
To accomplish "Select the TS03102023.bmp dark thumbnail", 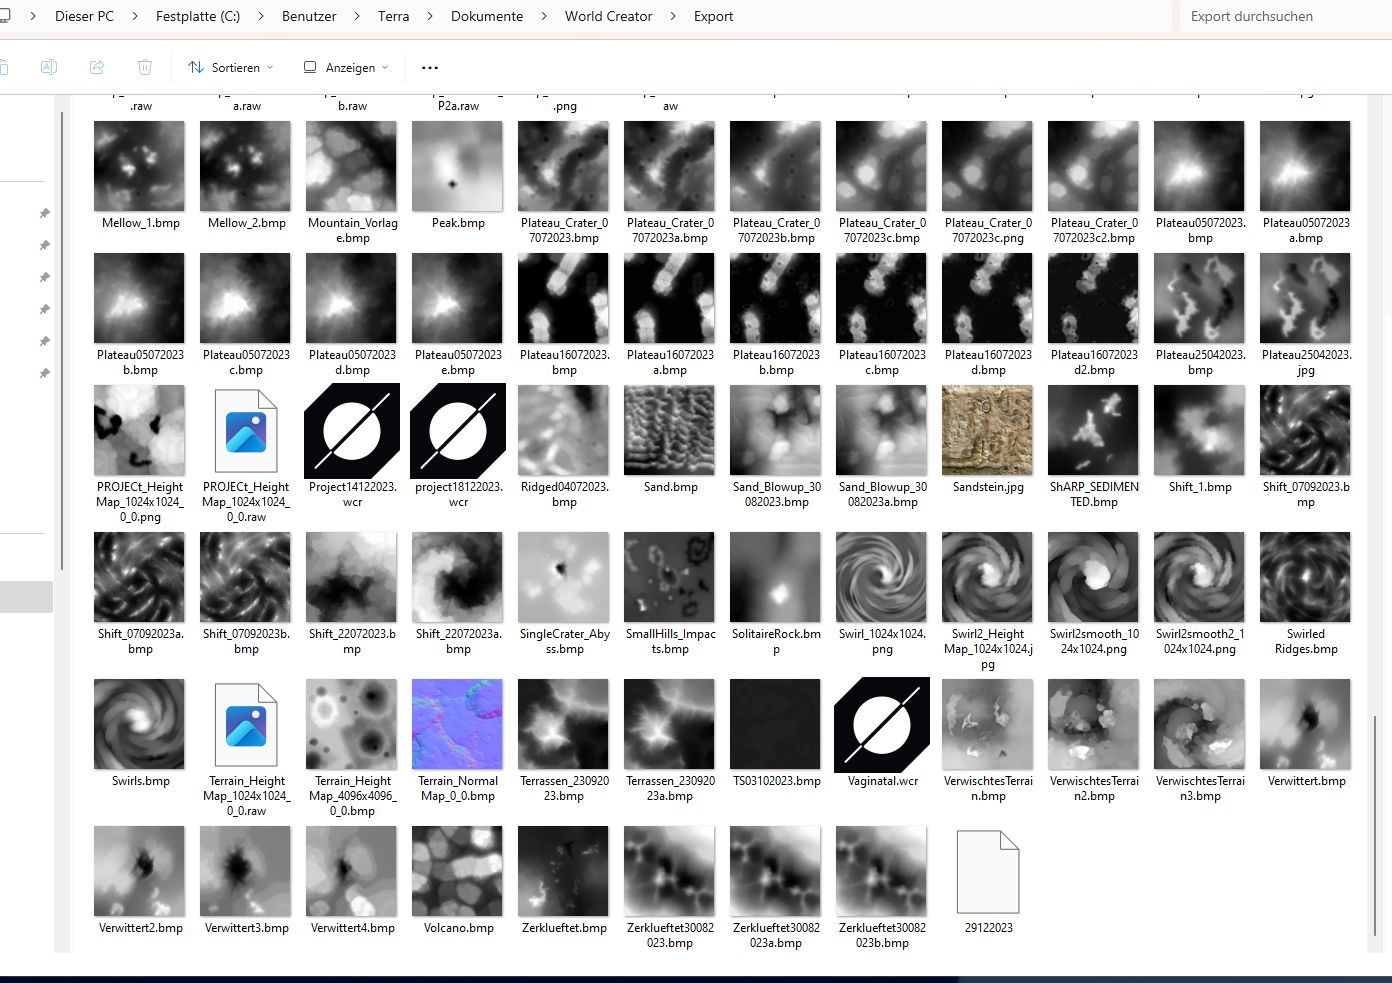I will pos(776,724).
